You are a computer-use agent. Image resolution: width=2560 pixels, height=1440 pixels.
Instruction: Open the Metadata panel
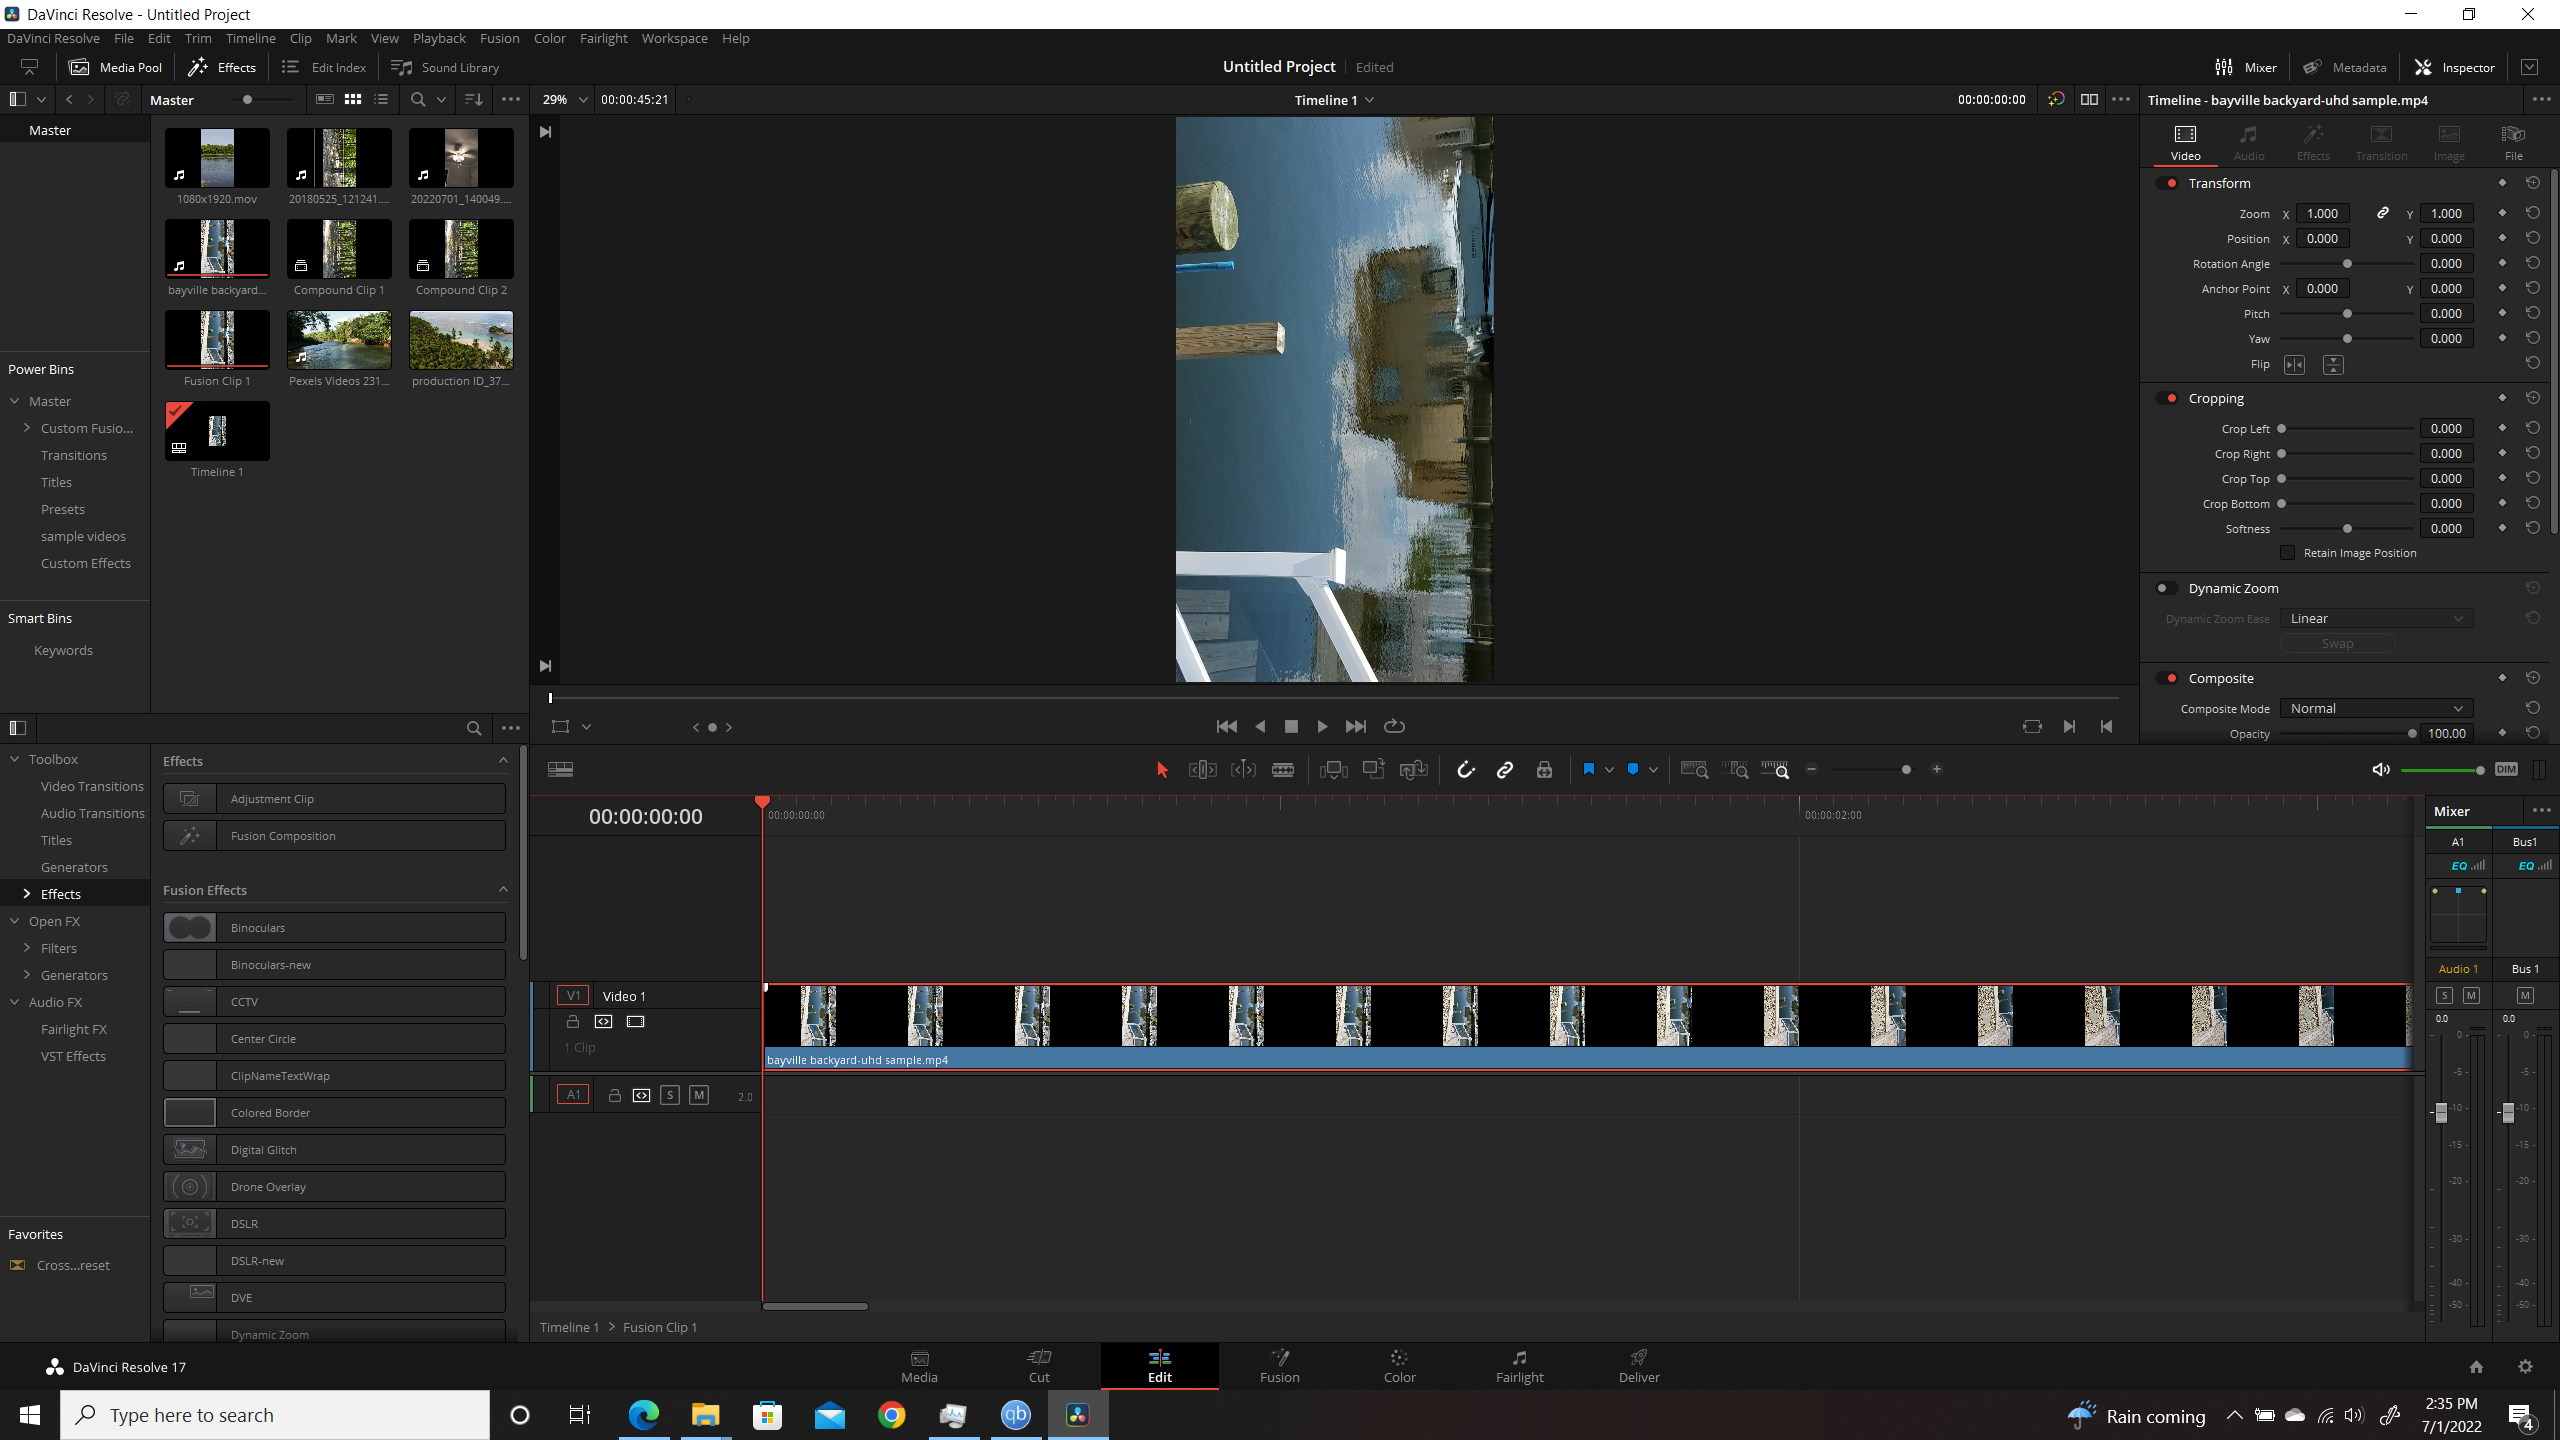click(x=2344, y=67)
